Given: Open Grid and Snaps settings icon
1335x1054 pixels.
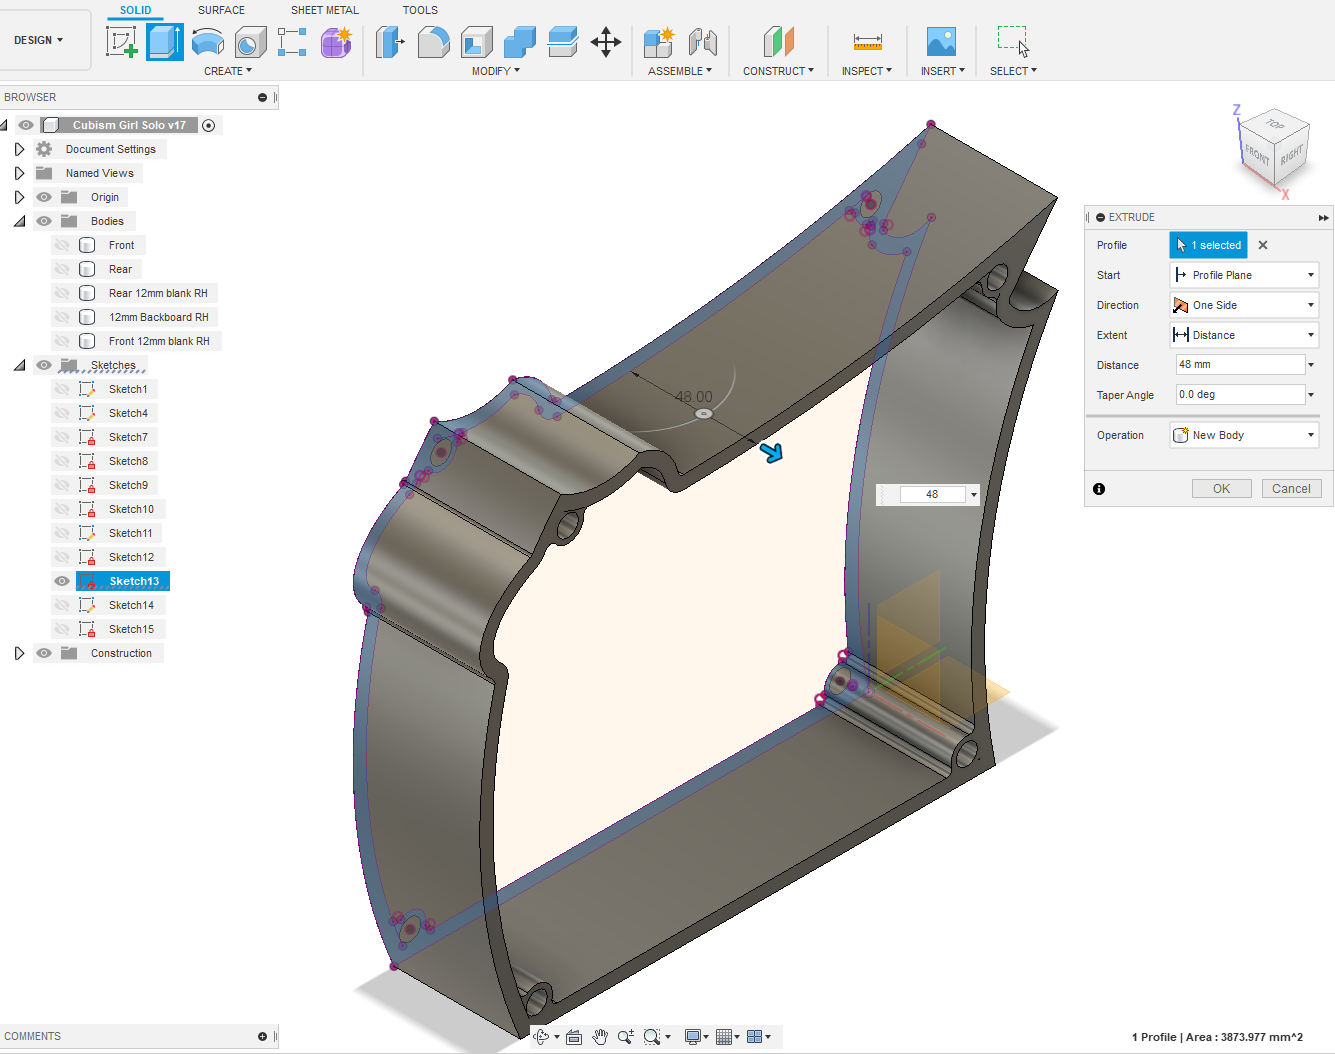Looking at the screenshot, I should (x=724, y=1037).
